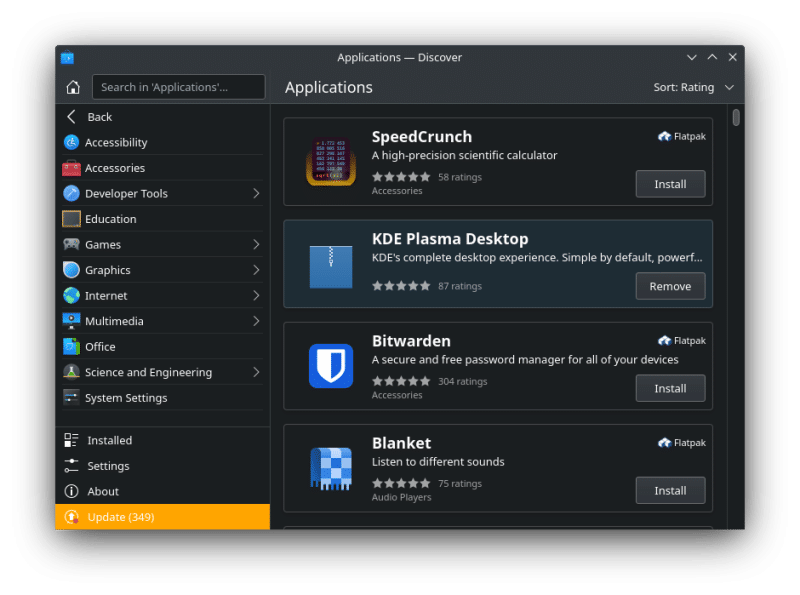Click the applications list scrollbar handle
This screenshot has width=800, height=595.
736,117
